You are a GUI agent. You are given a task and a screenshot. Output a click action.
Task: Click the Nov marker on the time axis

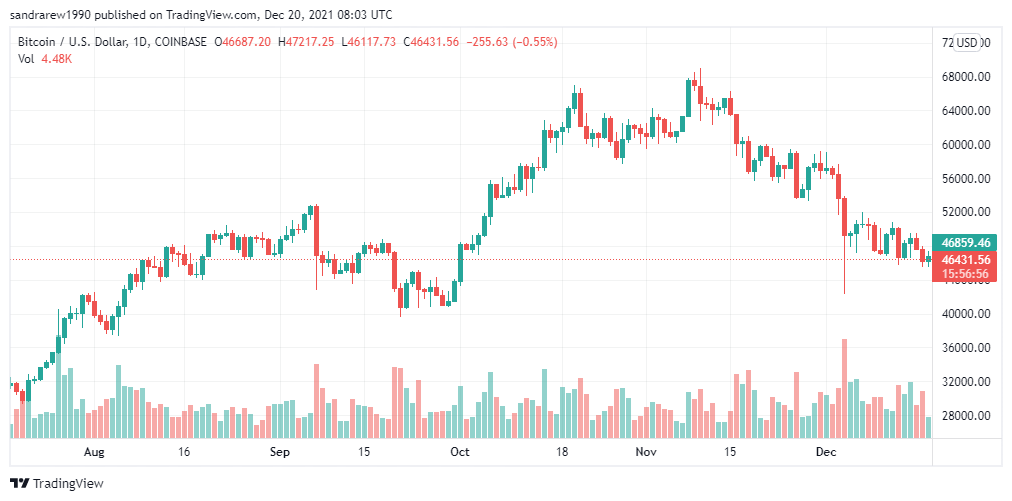[645, 452]
